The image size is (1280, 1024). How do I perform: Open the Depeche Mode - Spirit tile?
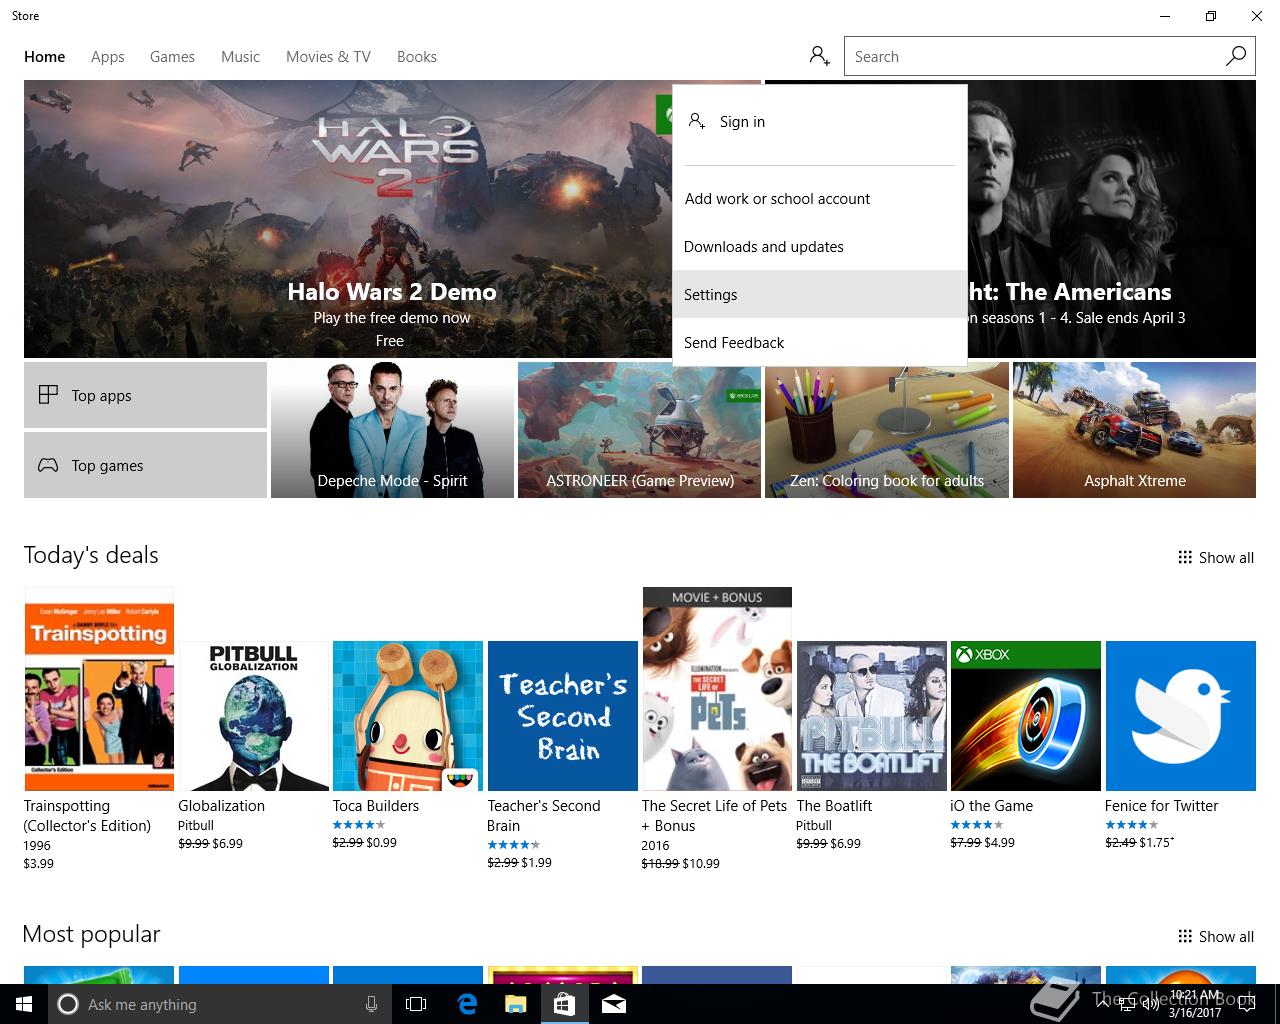coord(392,430)
